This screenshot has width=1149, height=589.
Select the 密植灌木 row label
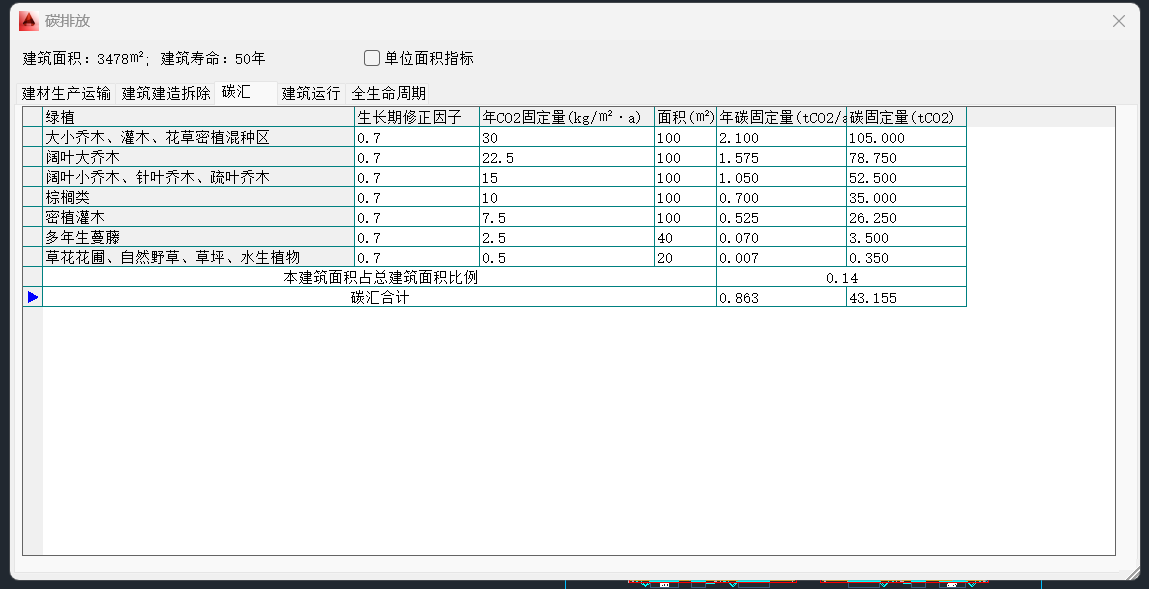click(198, 218)
